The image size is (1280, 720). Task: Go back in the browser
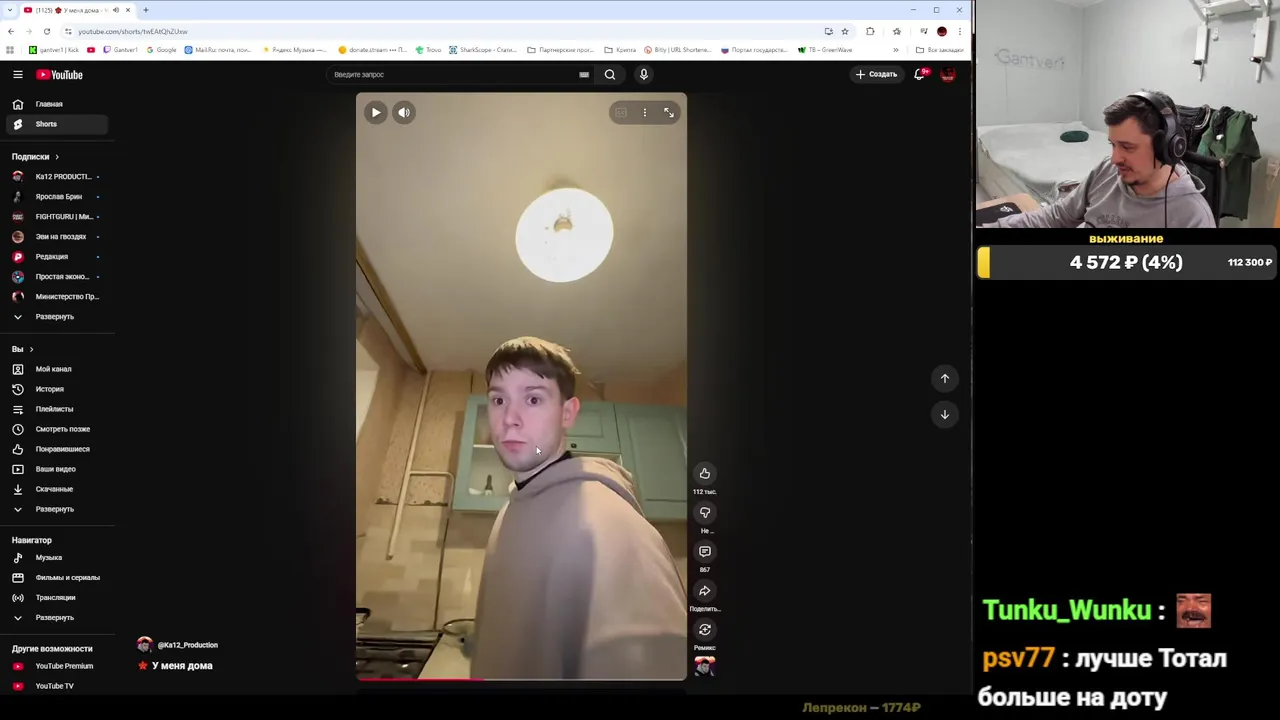pyautogui.click(x=11, y=31)
